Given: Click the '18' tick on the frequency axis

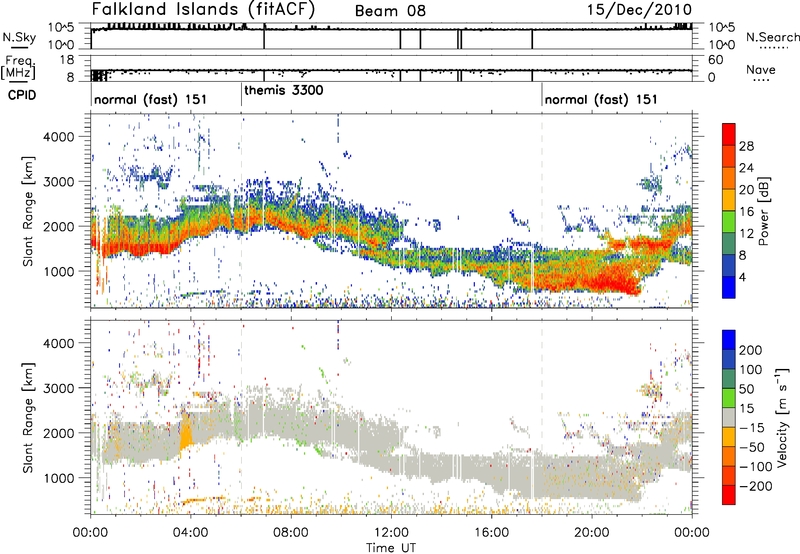Looking at the screenshot, I should (x=67, y=59).
